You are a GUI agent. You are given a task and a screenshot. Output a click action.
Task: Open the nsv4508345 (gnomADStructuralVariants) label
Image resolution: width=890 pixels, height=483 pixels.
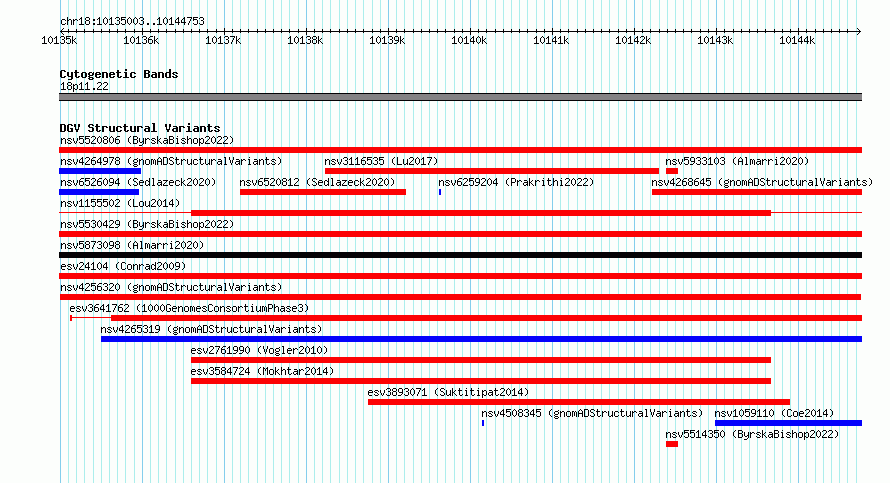(592, 413)
